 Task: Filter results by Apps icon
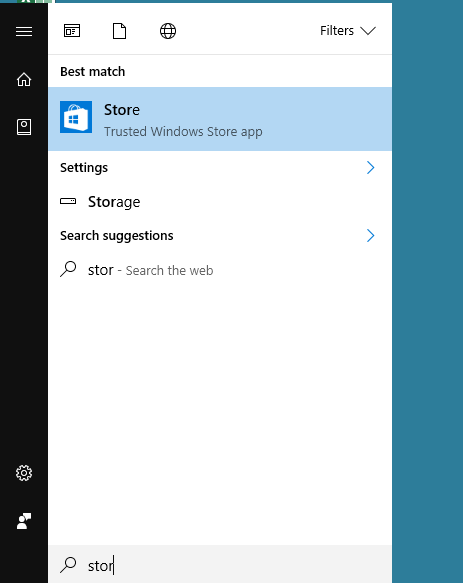click(x=72, y=31)
